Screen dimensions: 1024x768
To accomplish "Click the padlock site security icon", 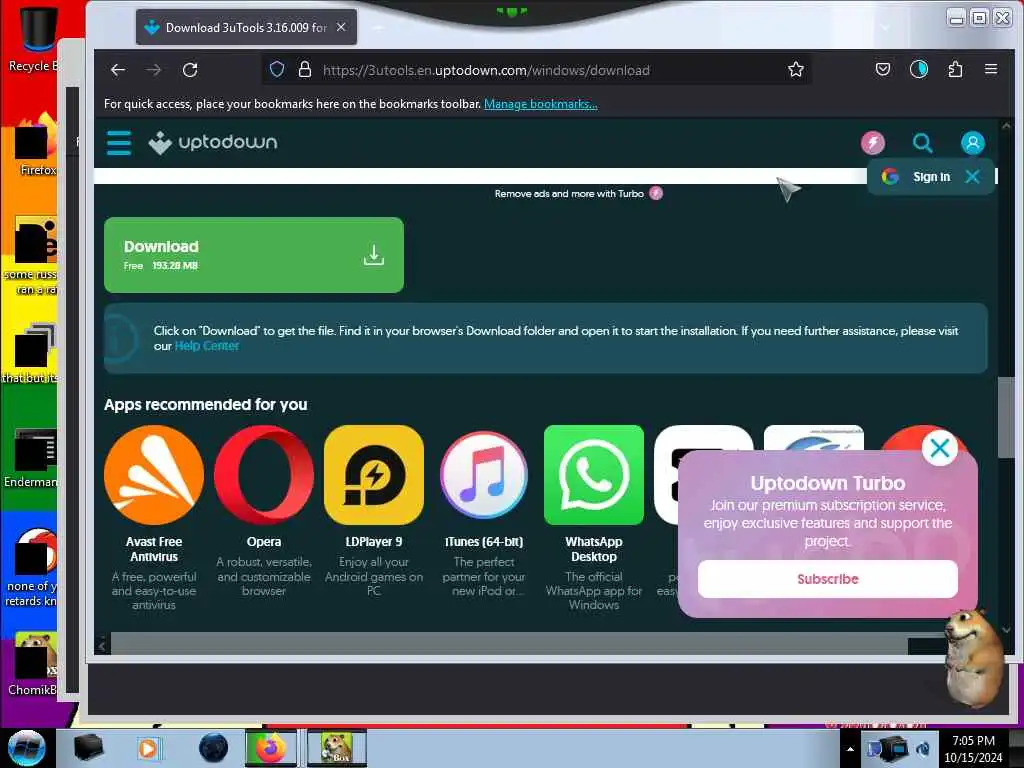I will pos(304,69).
